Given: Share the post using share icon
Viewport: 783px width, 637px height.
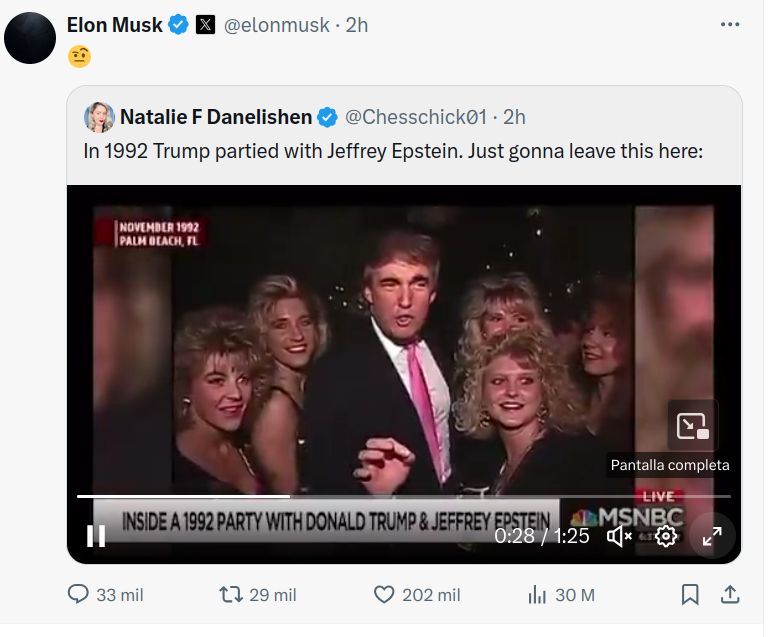Looking at the screenshot, I should click(730, 595).
